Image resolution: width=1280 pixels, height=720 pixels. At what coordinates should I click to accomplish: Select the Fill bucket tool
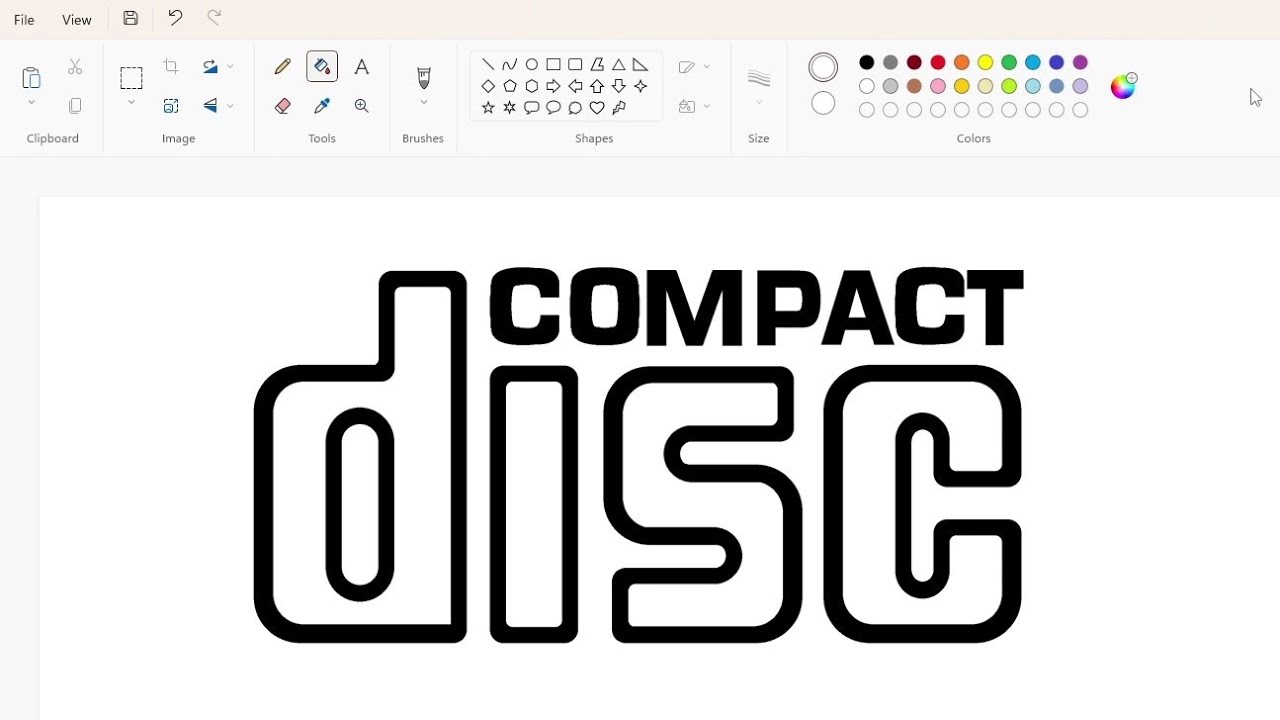(322, 67)
